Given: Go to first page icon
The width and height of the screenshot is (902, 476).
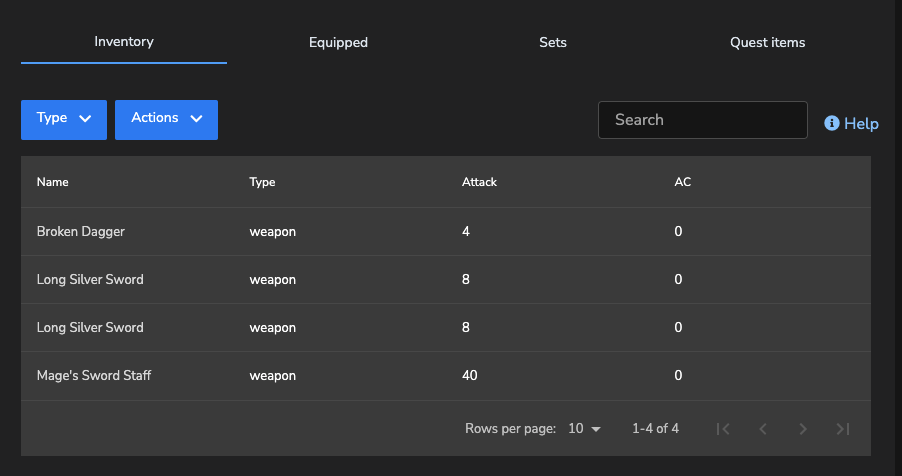Looking at the screenshot, I should pyautogui.click(x=723, y=429).
